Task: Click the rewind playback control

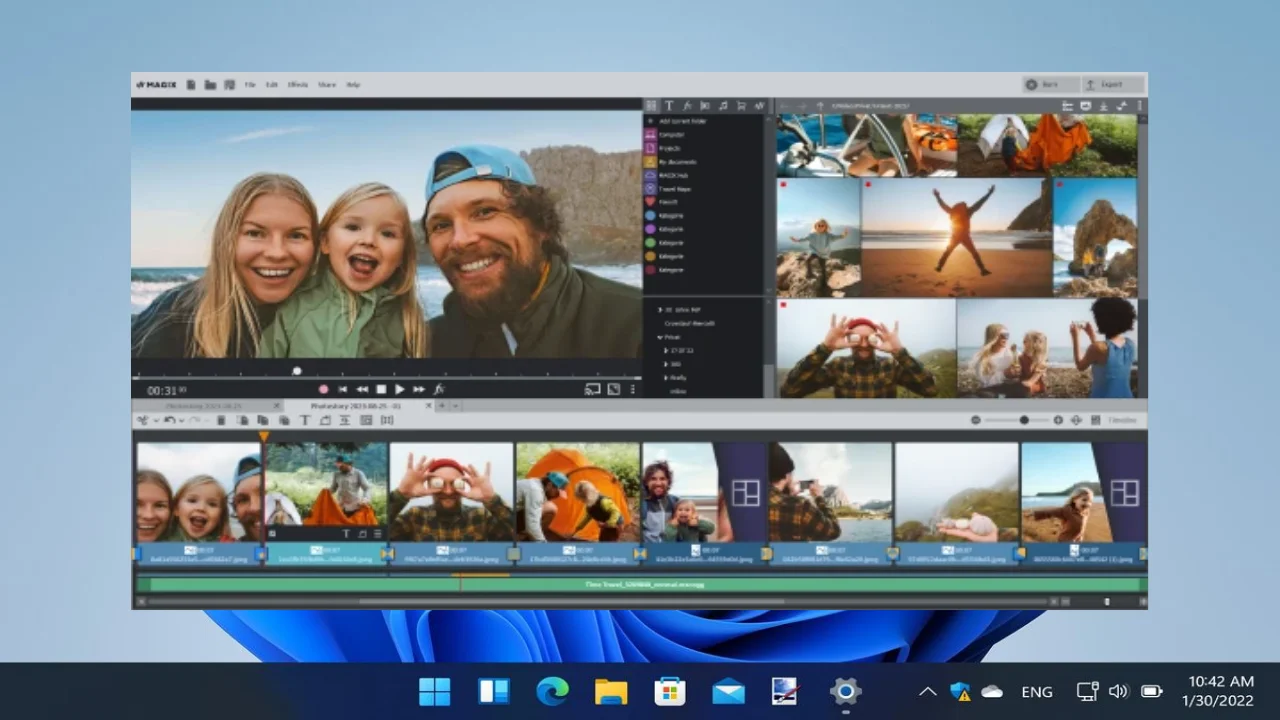Action: [x=361, y=389]
